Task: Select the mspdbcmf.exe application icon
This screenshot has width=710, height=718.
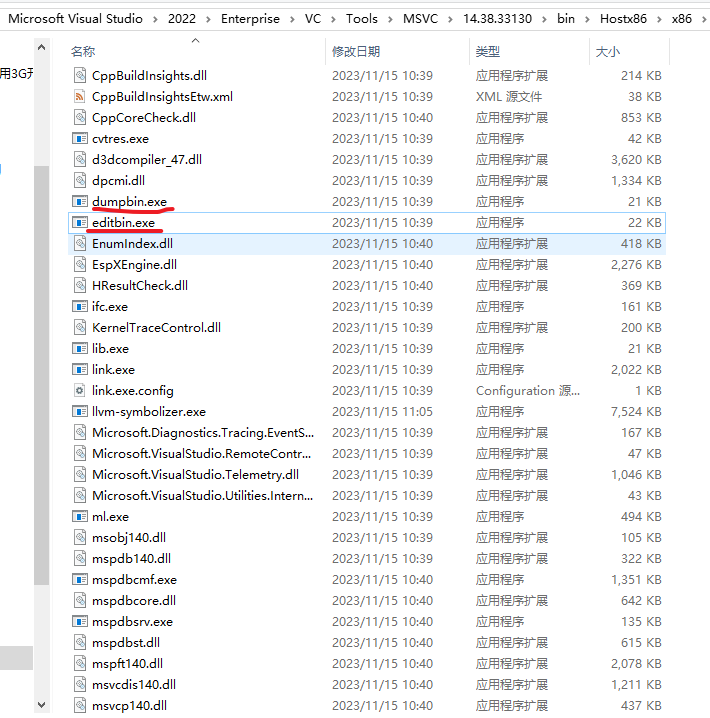Action: [80, 580]
